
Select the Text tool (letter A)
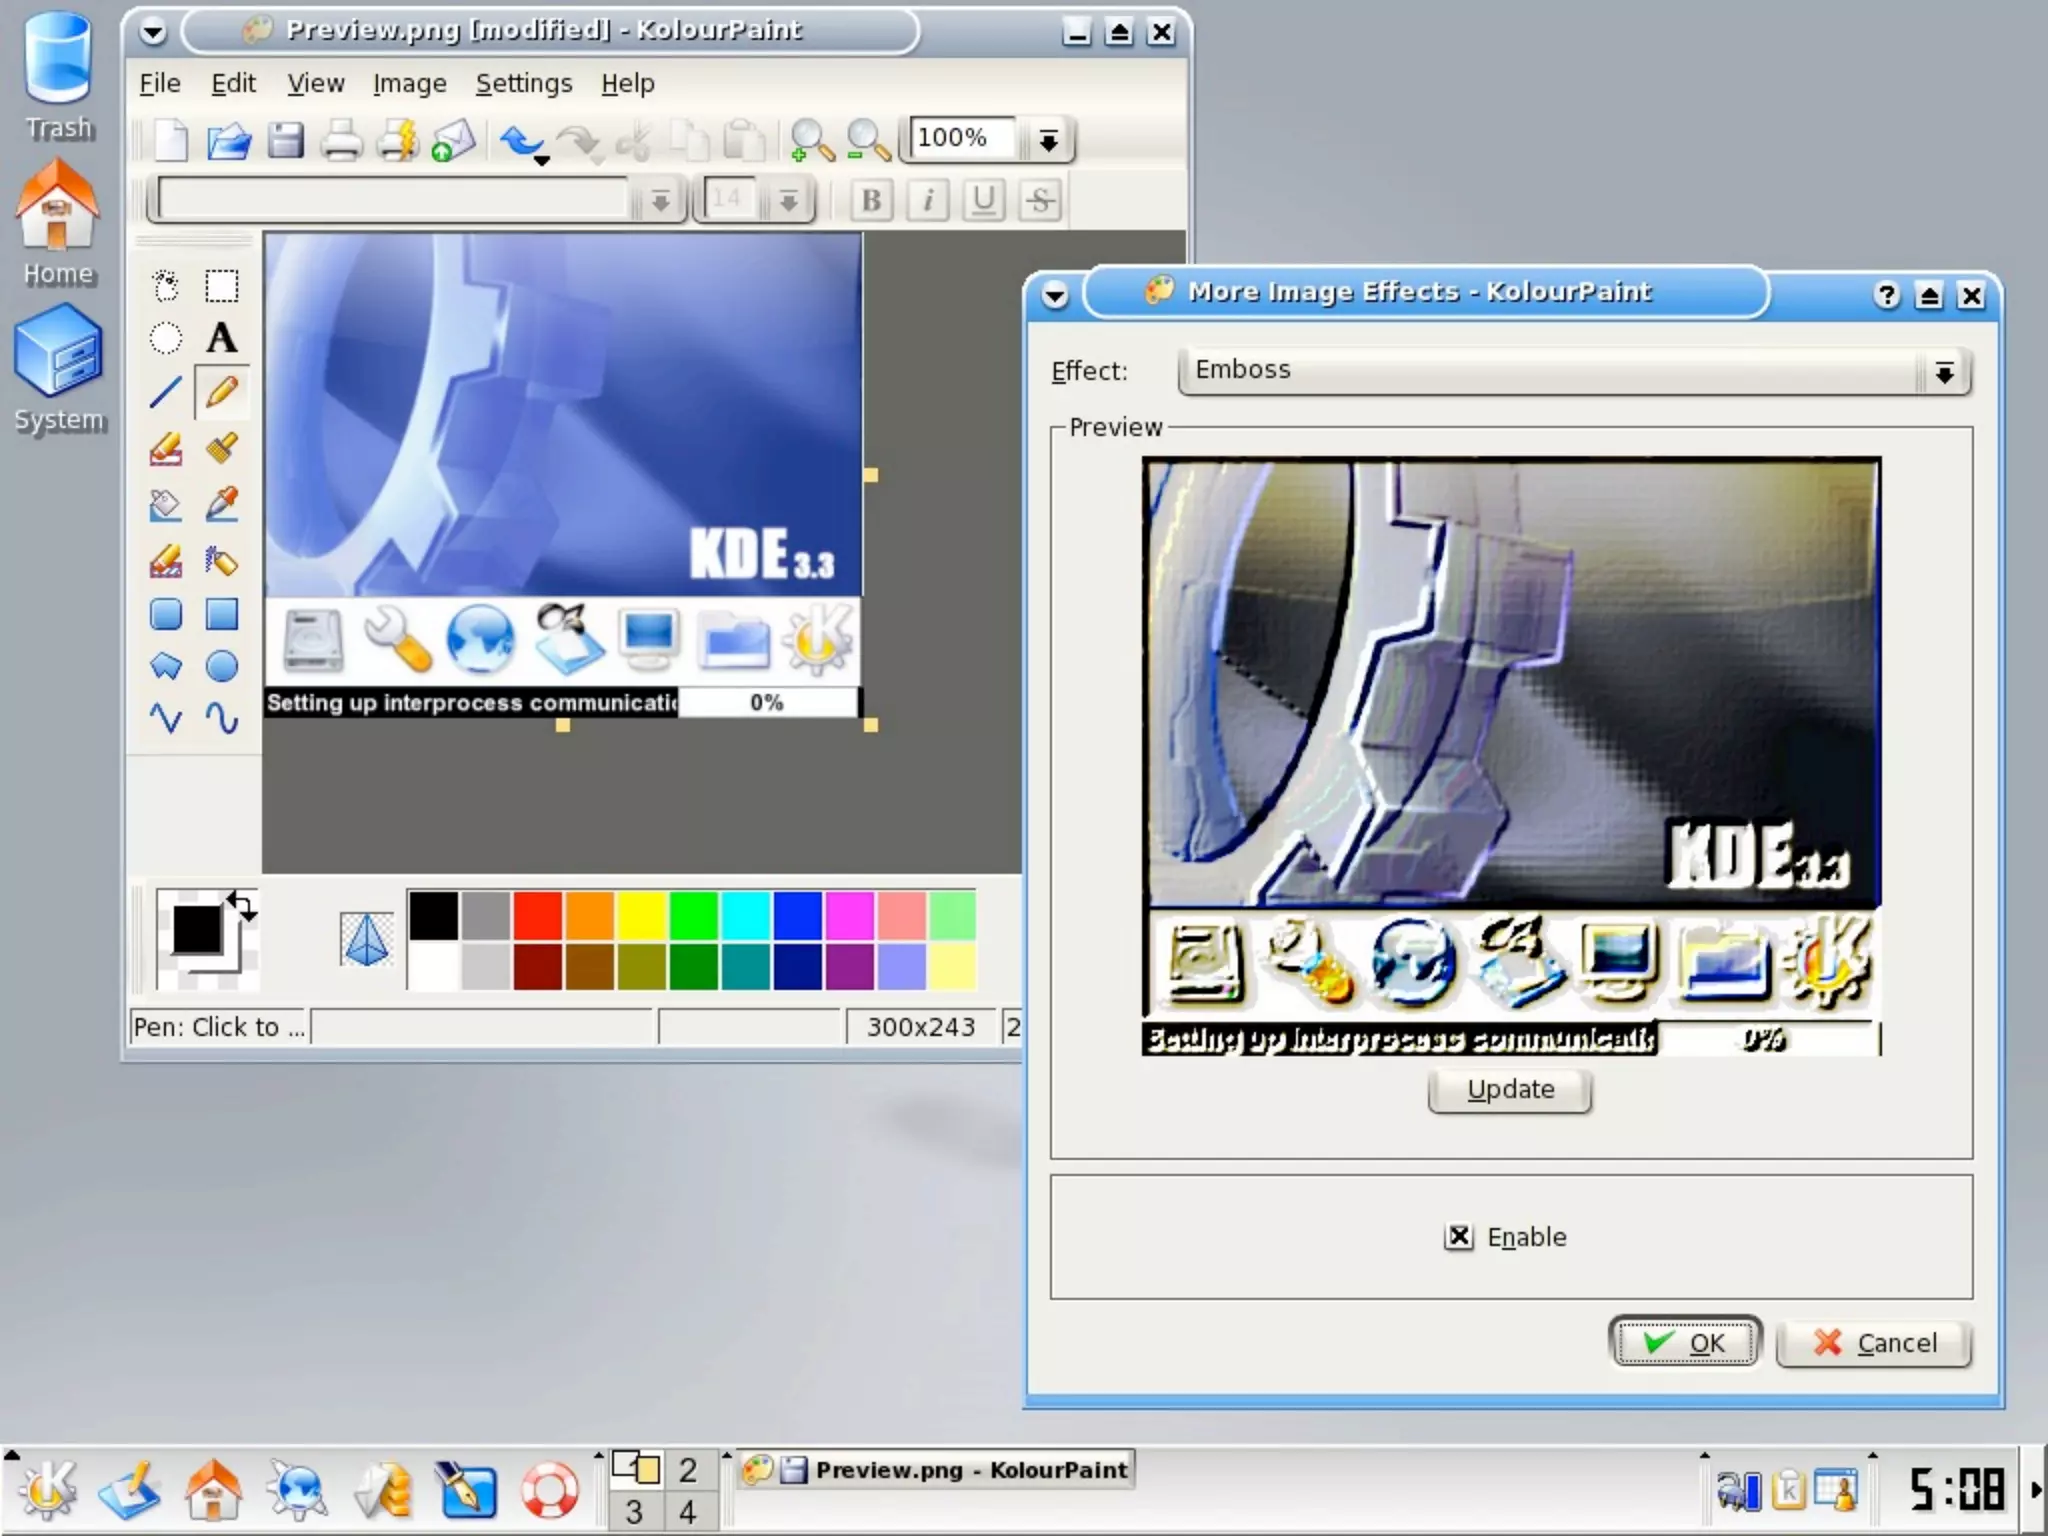coord(222,339)
